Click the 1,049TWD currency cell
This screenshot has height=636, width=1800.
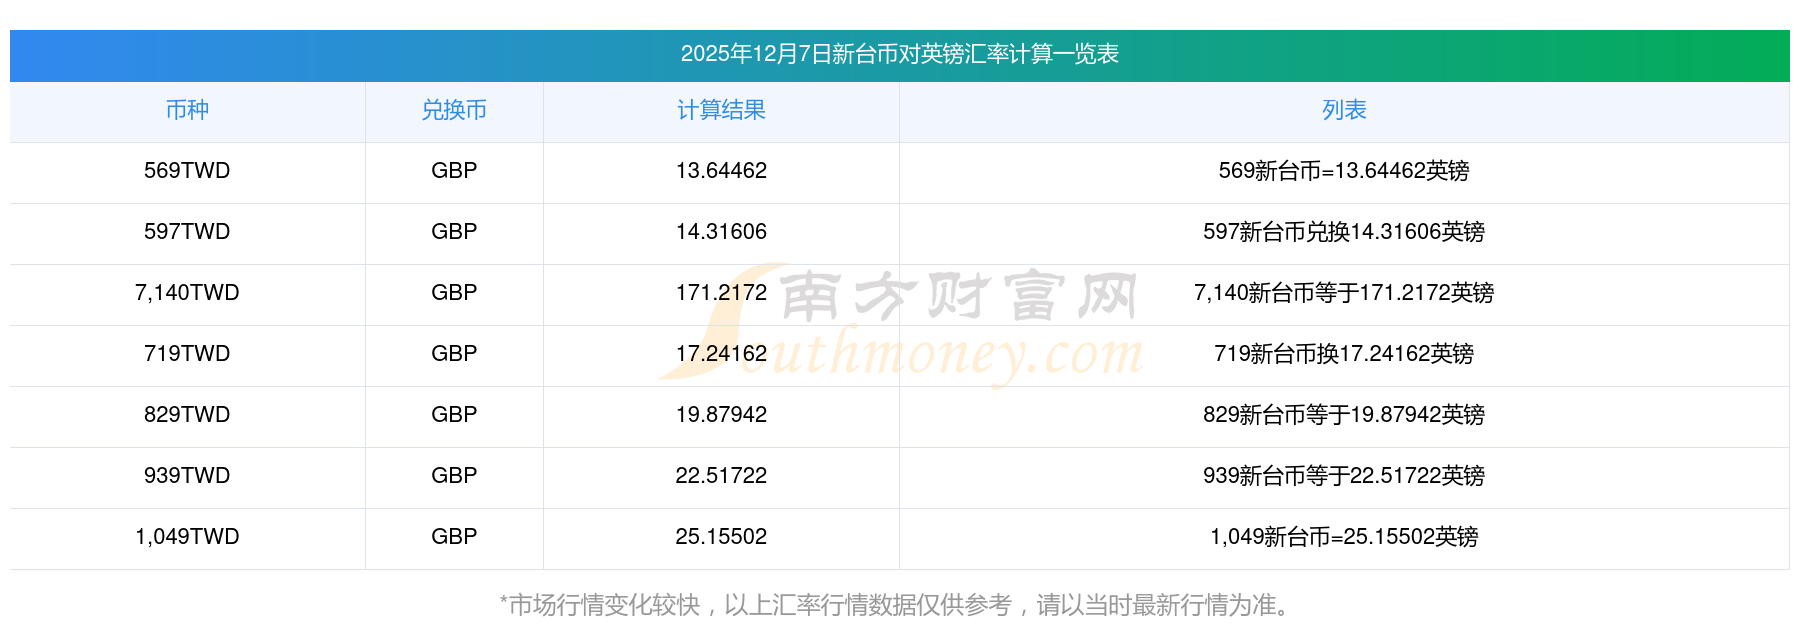click(187, 537)
